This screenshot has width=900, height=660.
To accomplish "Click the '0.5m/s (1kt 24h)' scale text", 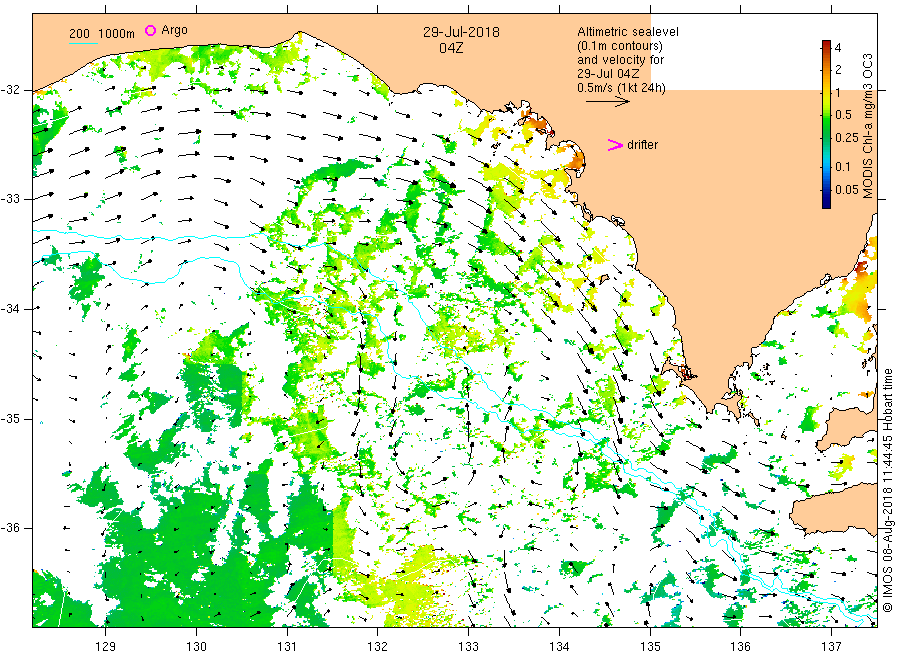I will point(622,88).
